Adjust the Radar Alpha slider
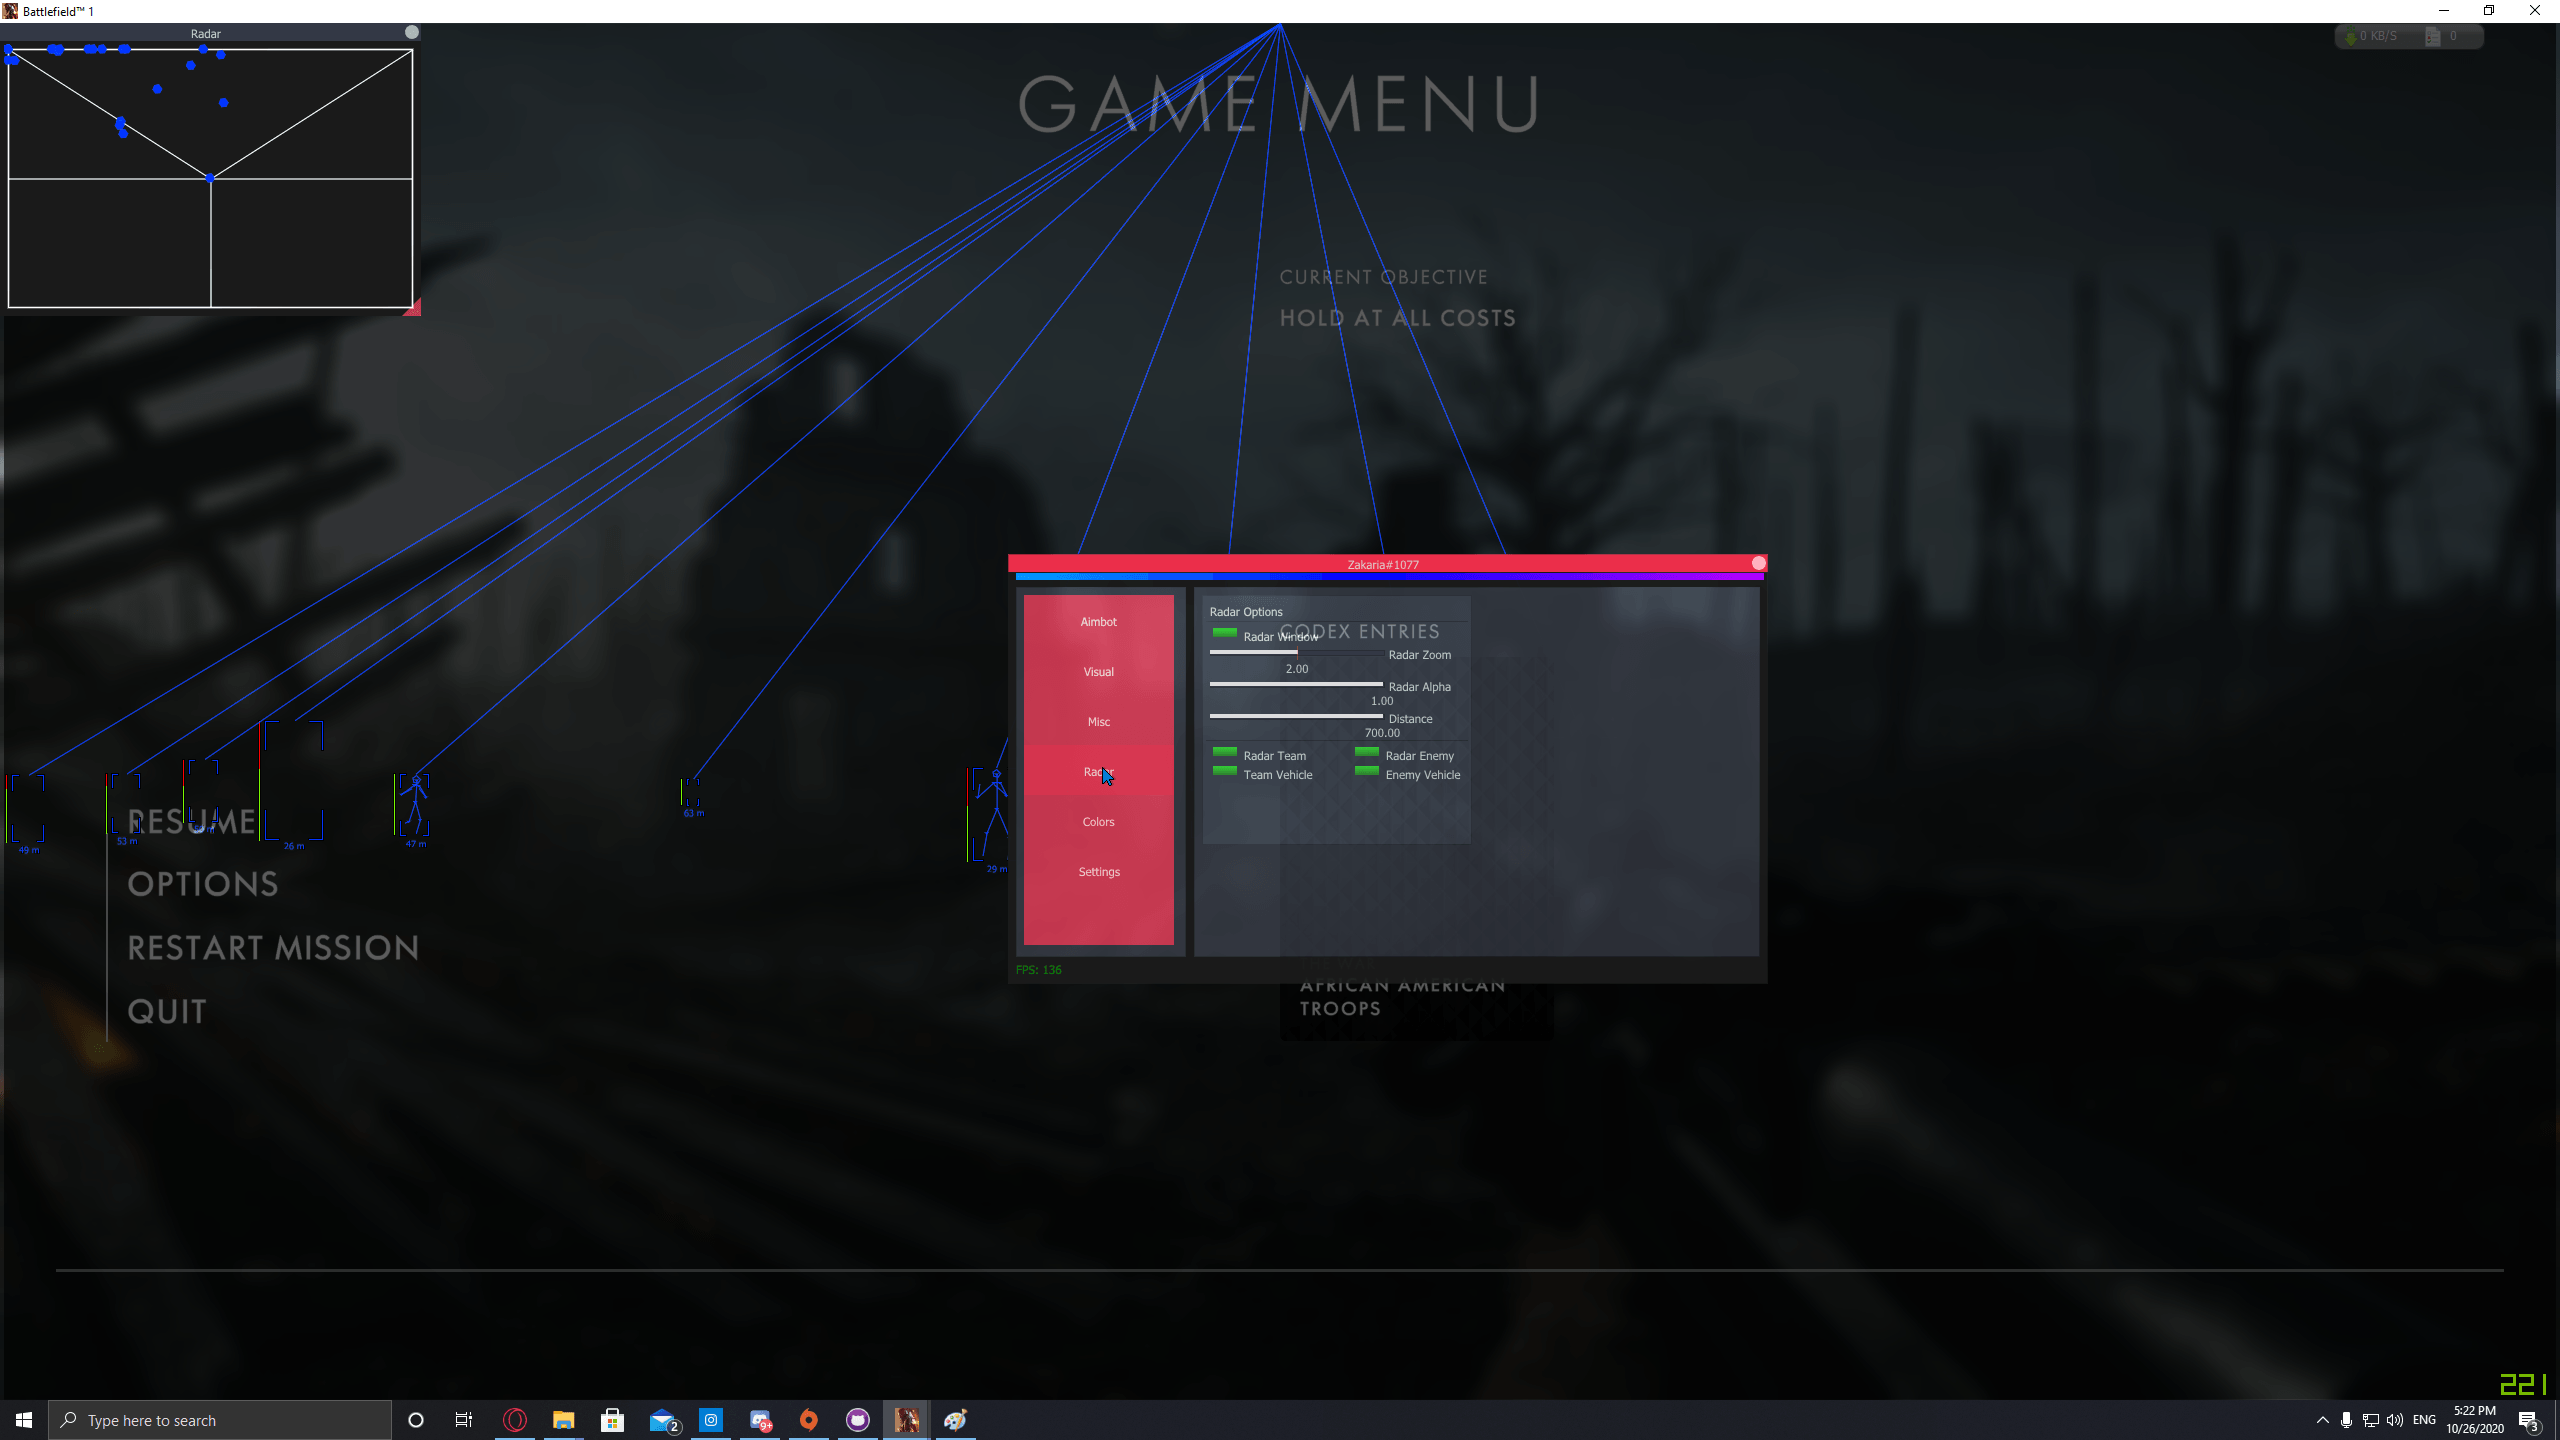 [1296, 684]
